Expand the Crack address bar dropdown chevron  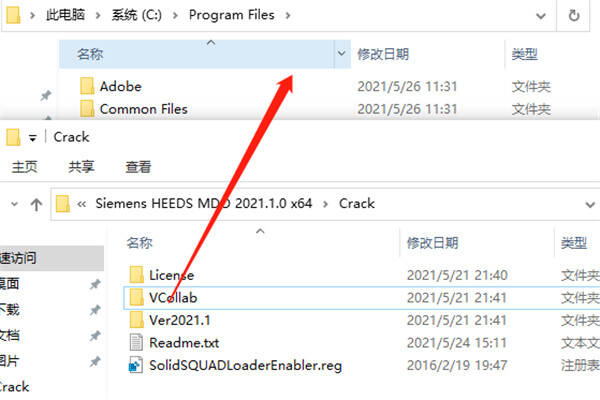(590, 204)
